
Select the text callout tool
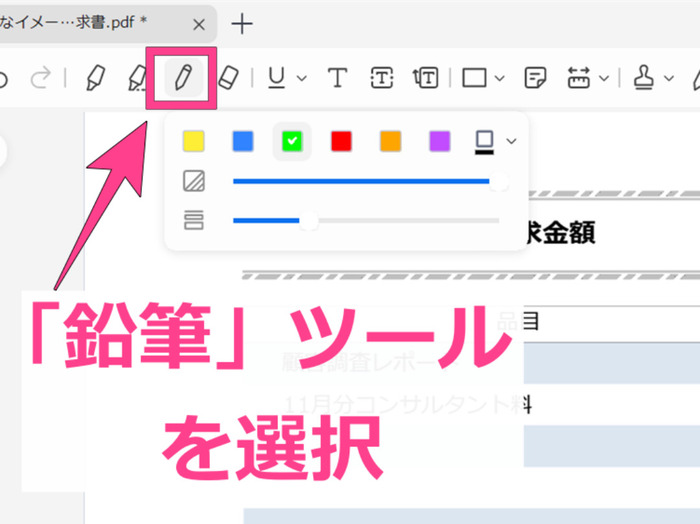click(x=425, y=78)
